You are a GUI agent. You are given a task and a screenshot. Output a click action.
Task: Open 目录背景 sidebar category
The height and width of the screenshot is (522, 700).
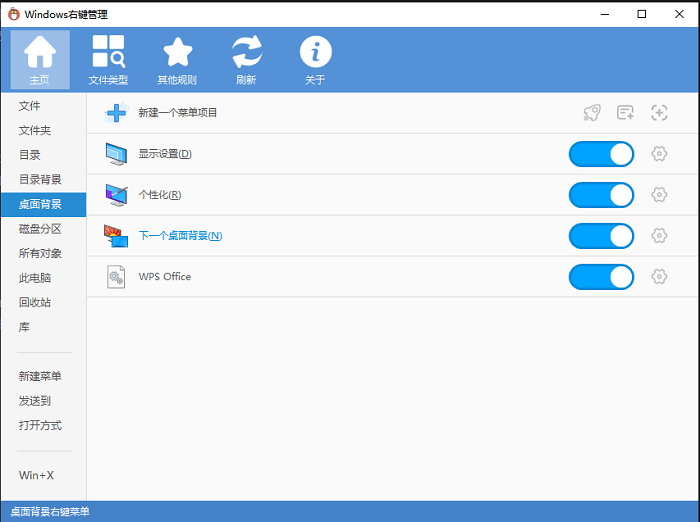click(x=43, y=180)
